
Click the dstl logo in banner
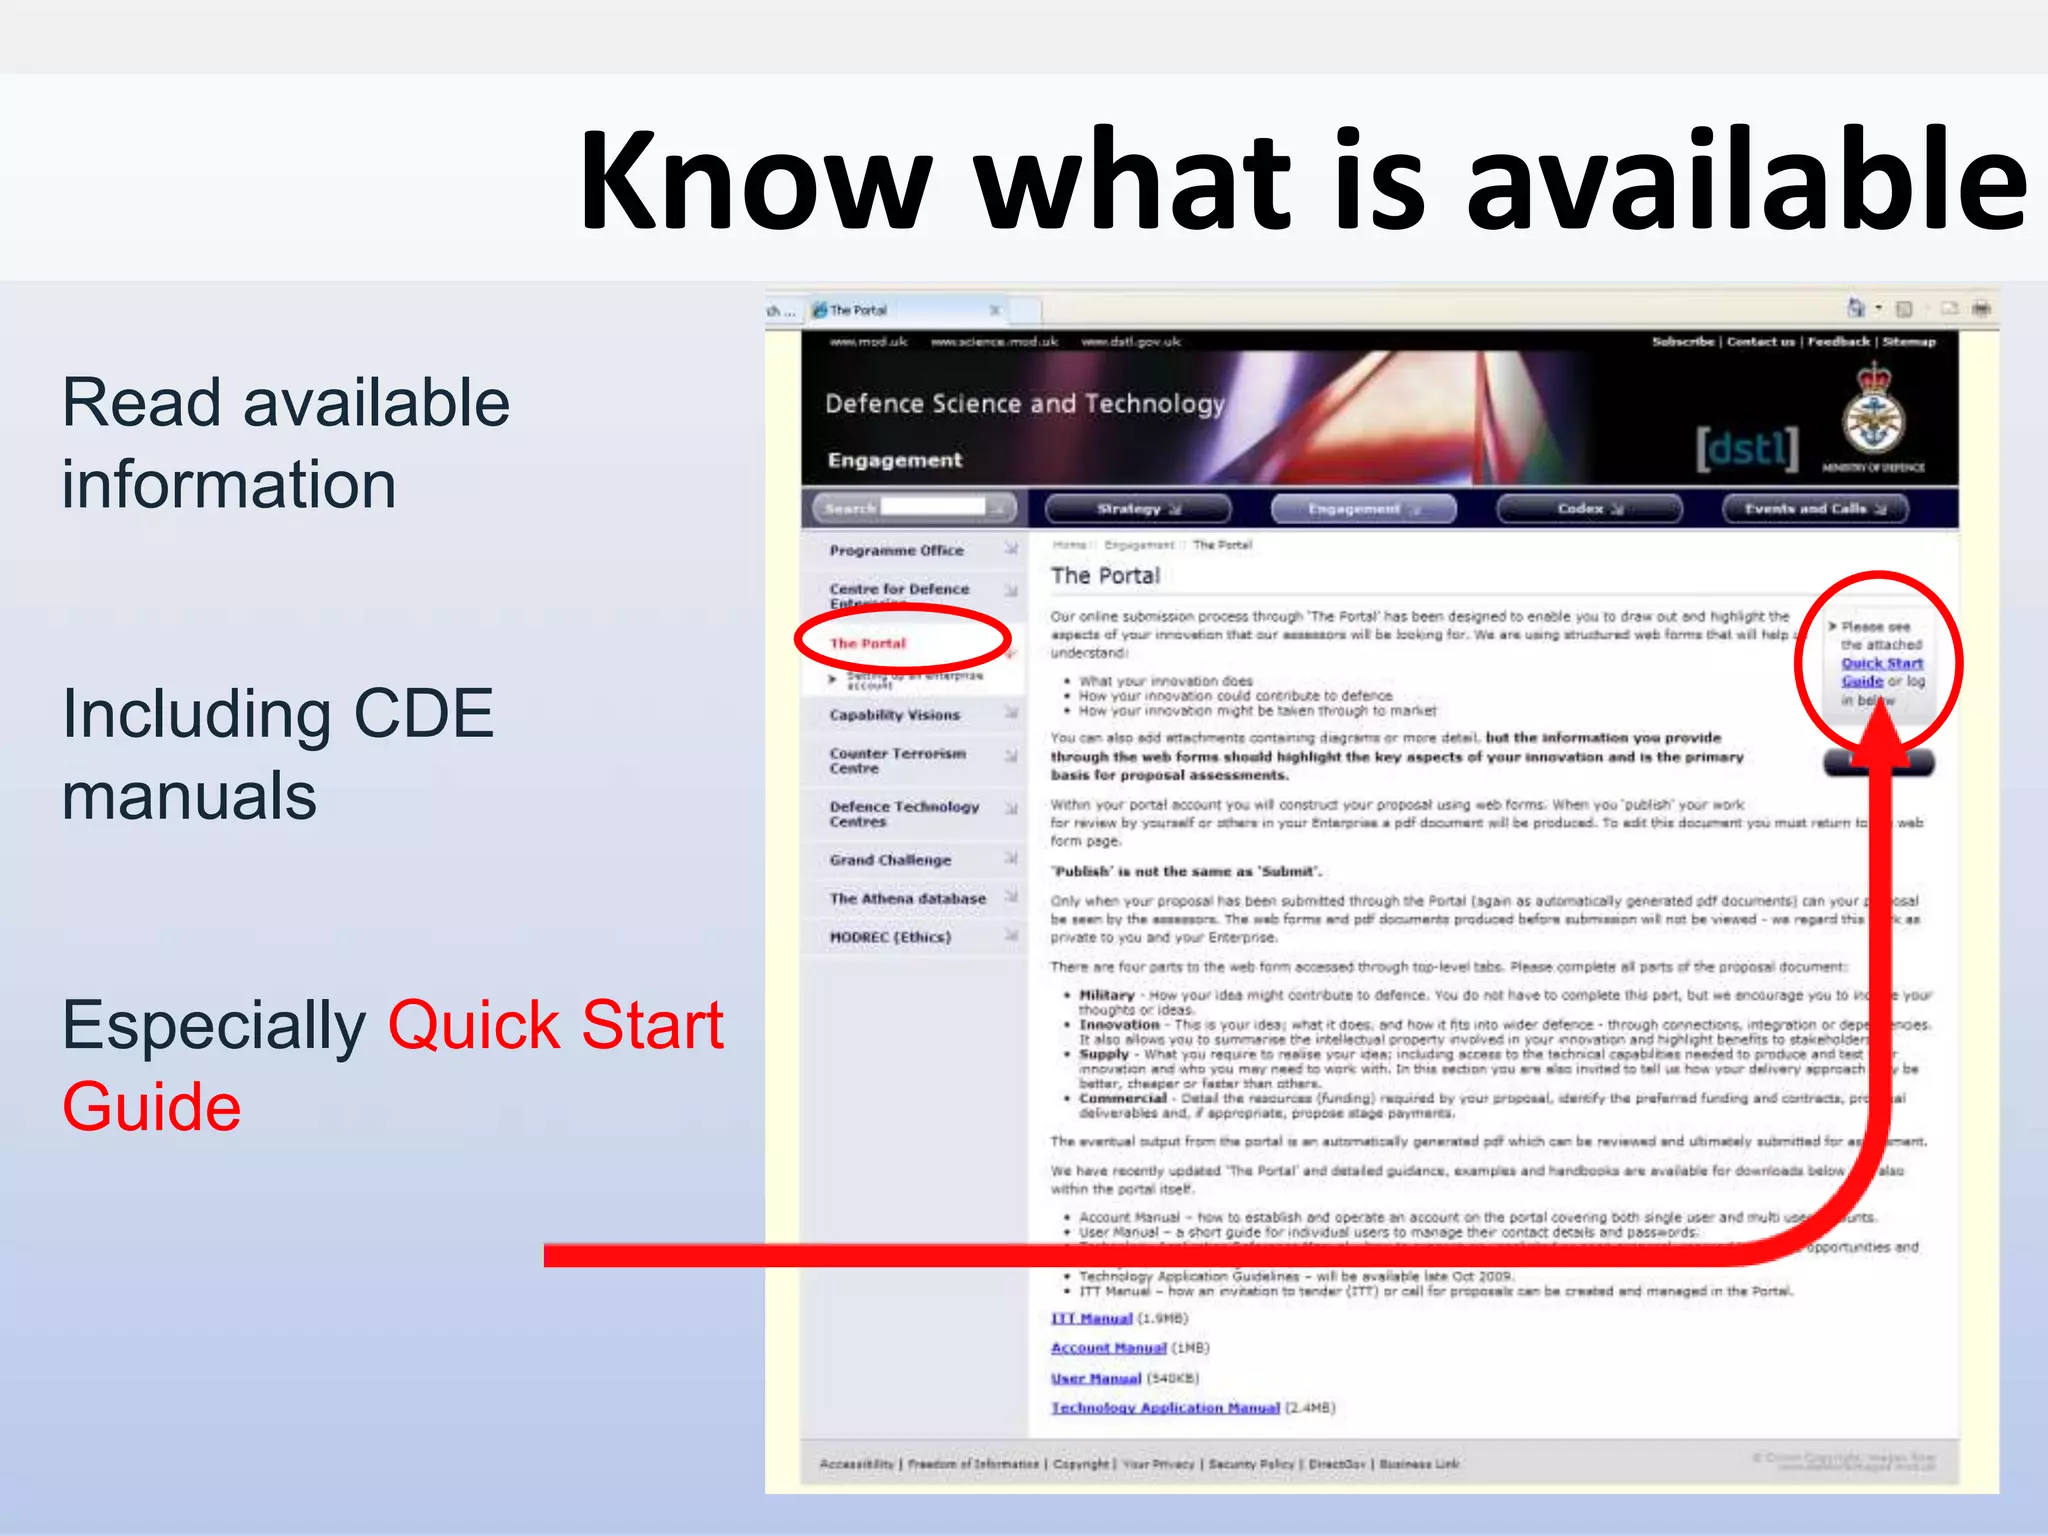[1746, 449]
